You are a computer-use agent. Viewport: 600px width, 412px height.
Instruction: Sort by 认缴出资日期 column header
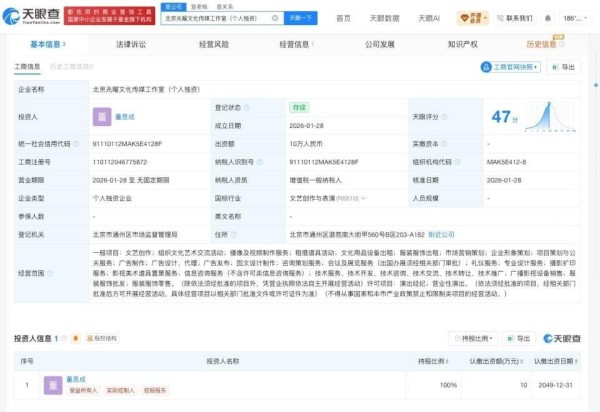click(x=556, y=361)
